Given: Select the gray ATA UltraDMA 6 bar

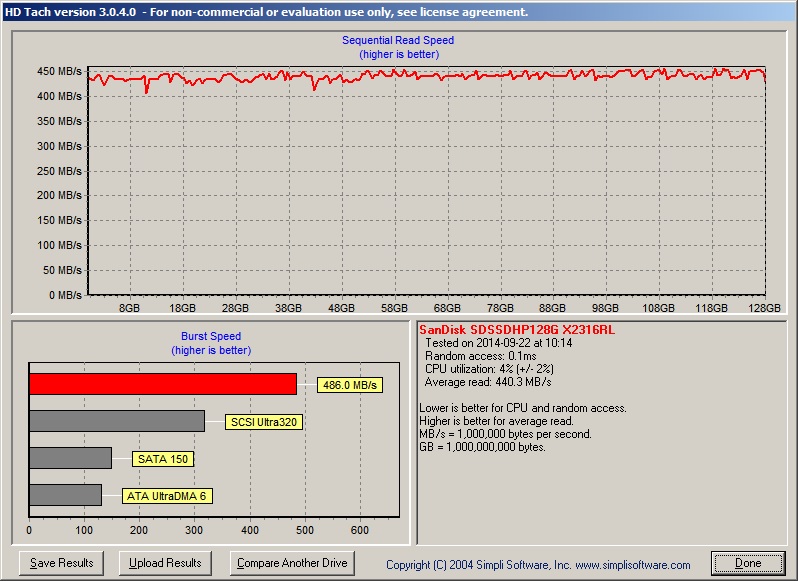Looking at the screenshot, I should pyautogui.click(x=65, y=495).
